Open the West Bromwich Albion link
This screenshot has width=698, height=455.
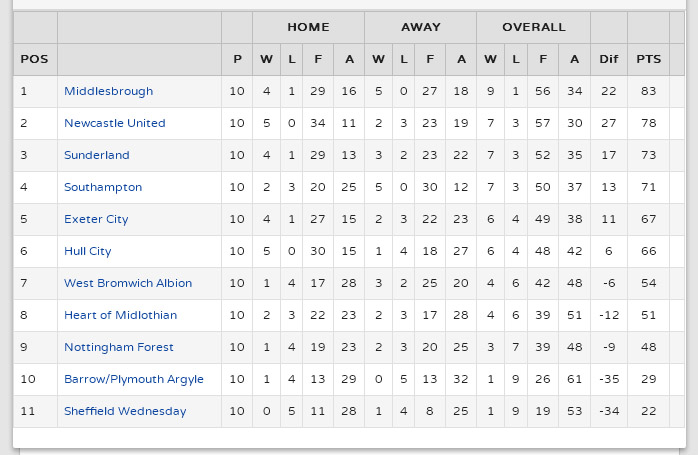pos(128,283)
